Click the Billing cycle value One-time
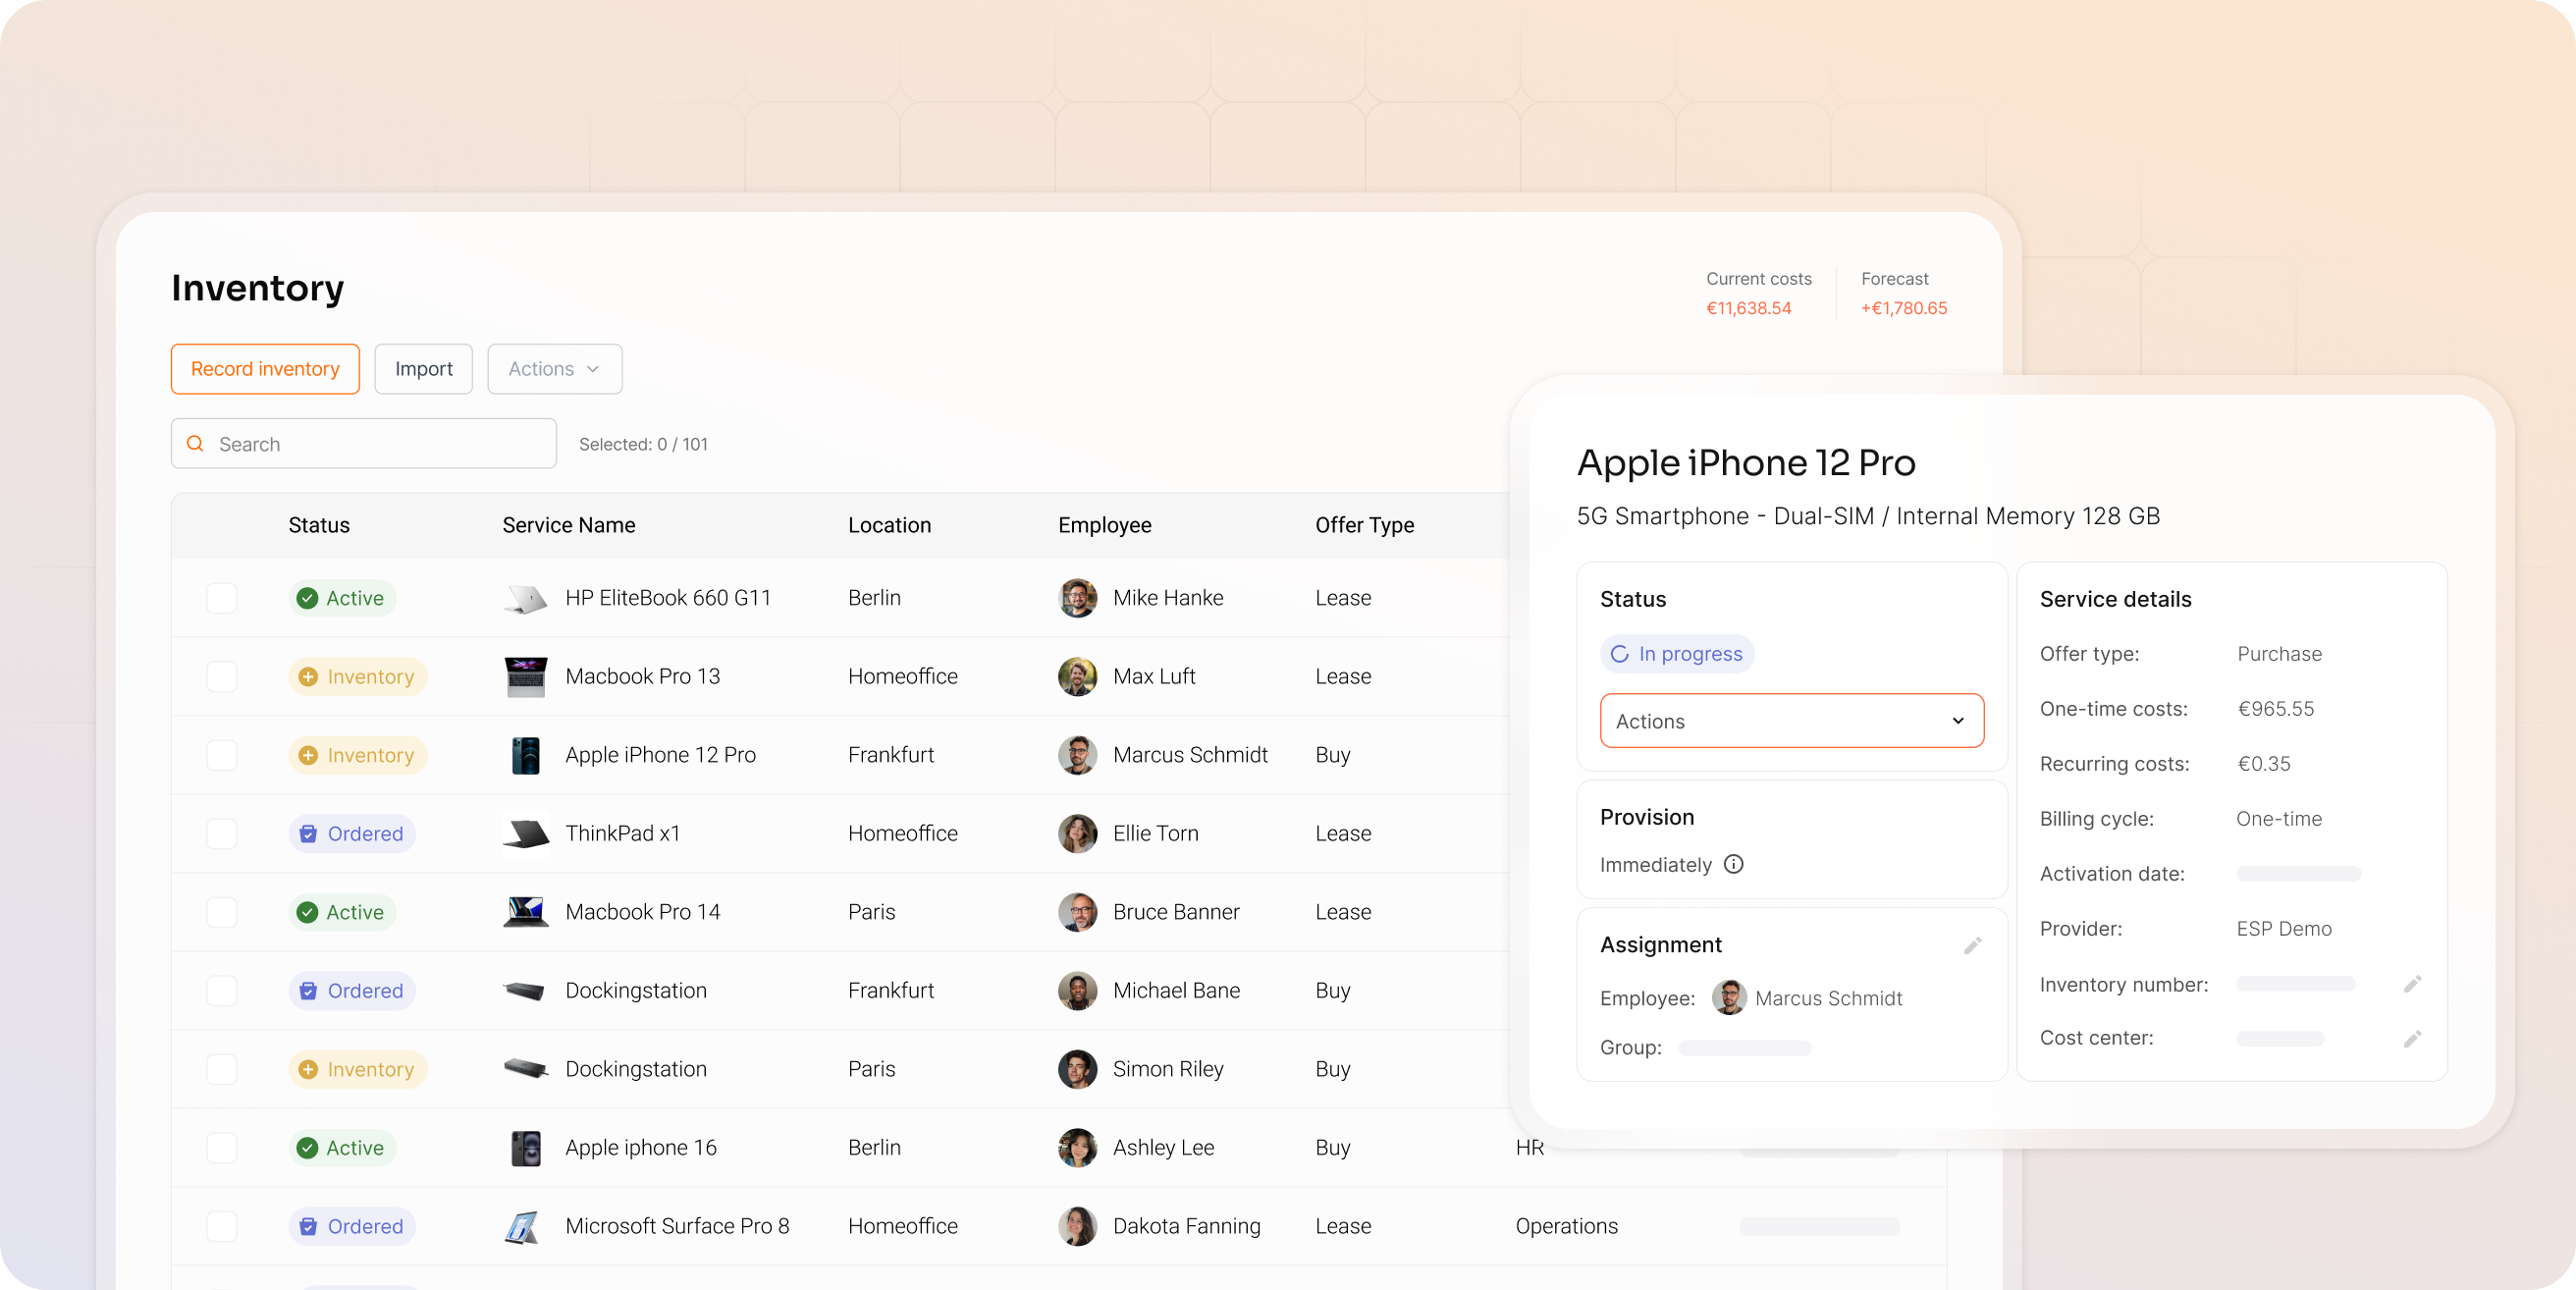Viewport: 2576px width, 1290px height. click(x=2279, y=819)
